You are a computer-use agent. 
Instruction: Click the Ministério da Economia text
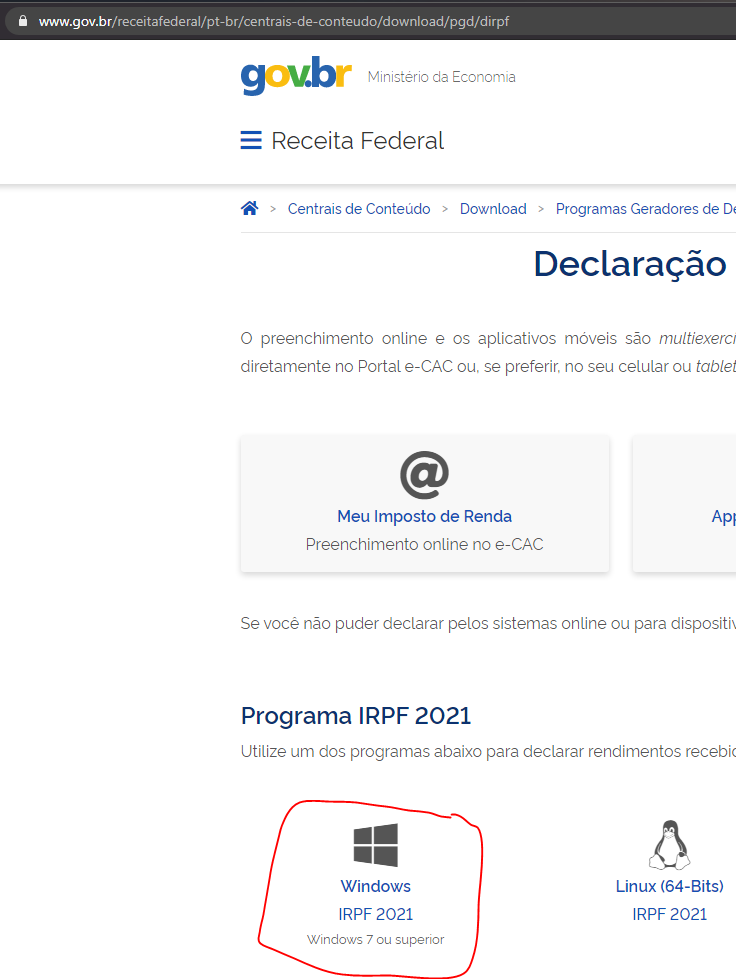coord(442,77)
